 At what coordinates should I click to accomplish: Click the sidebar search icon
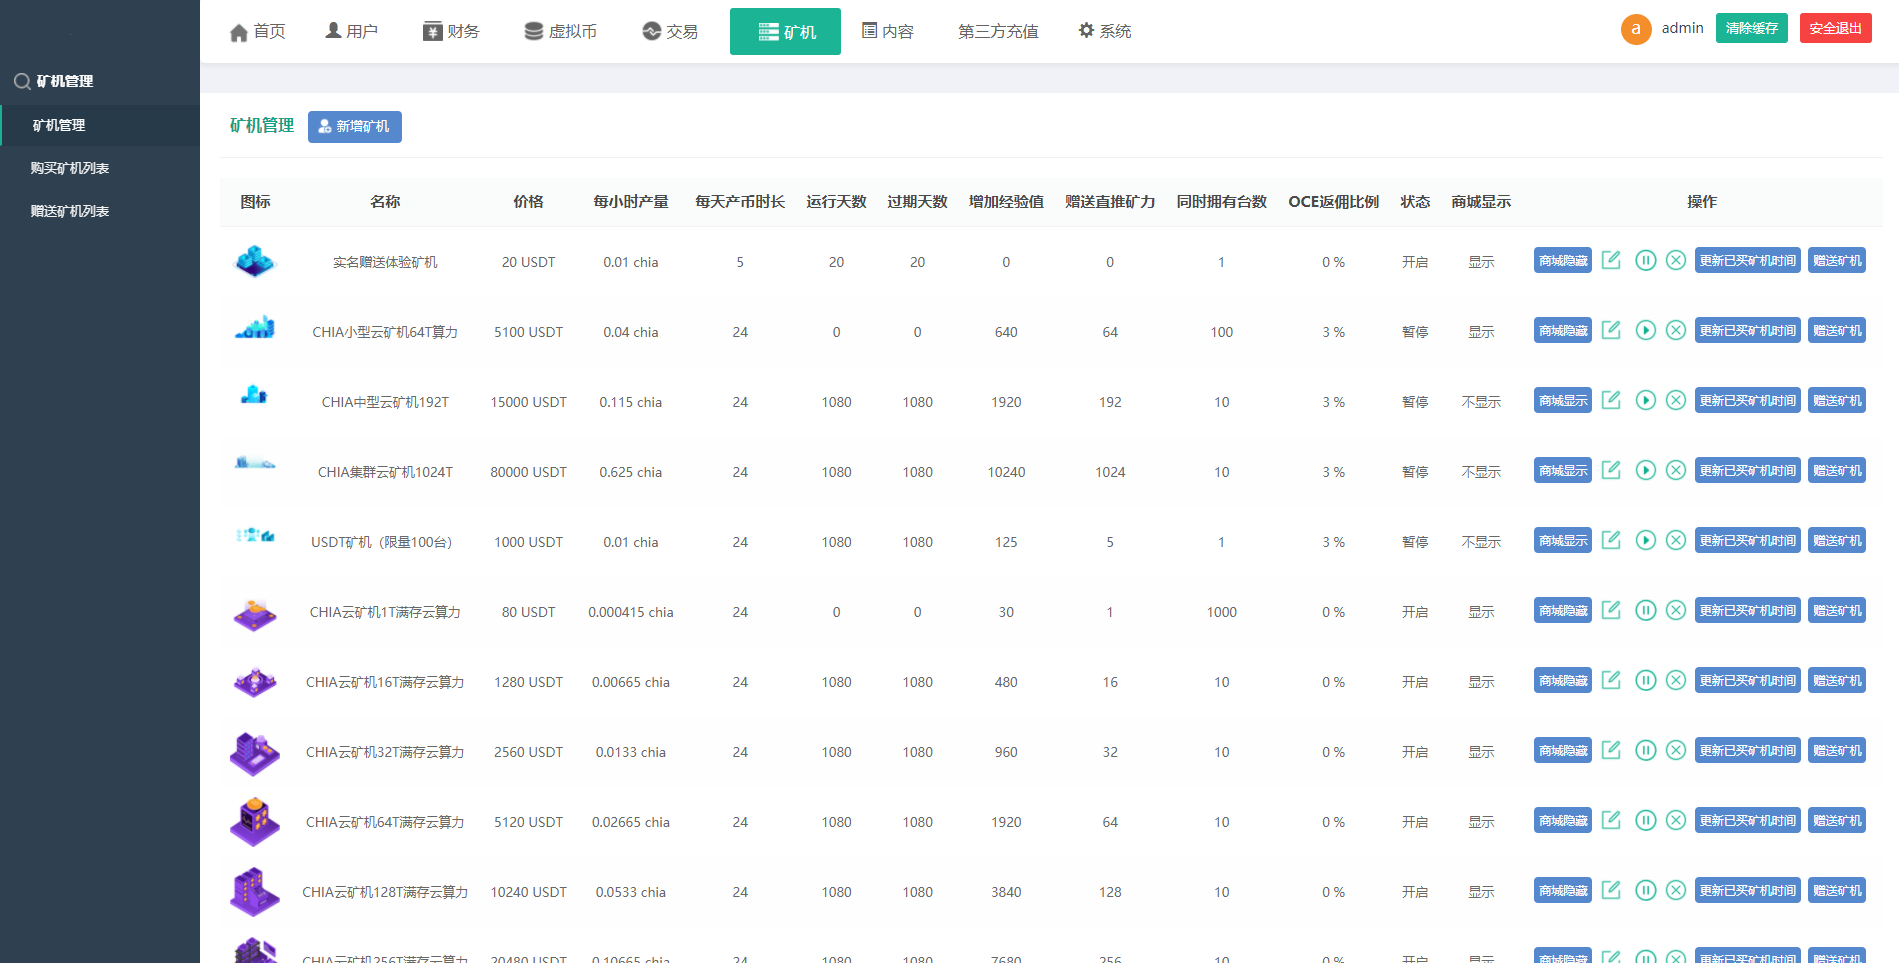pyautogui.click(x=21, y=81)
